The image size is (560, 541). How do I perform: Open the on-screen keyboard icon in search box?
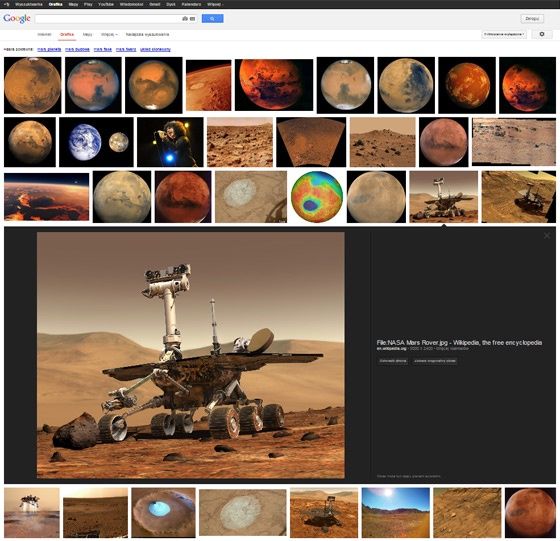(x=192, y=19)
